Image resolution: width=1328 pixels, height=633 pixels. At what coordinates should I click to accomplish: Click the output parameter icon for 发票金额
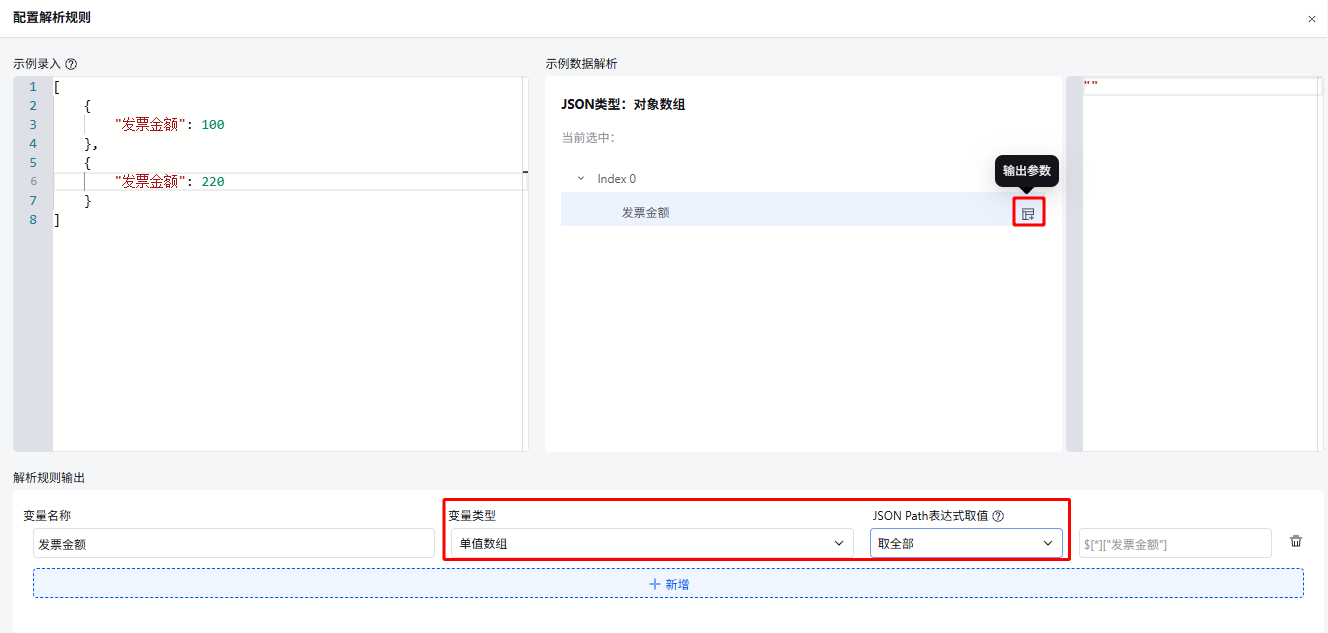coord(1028,213)
